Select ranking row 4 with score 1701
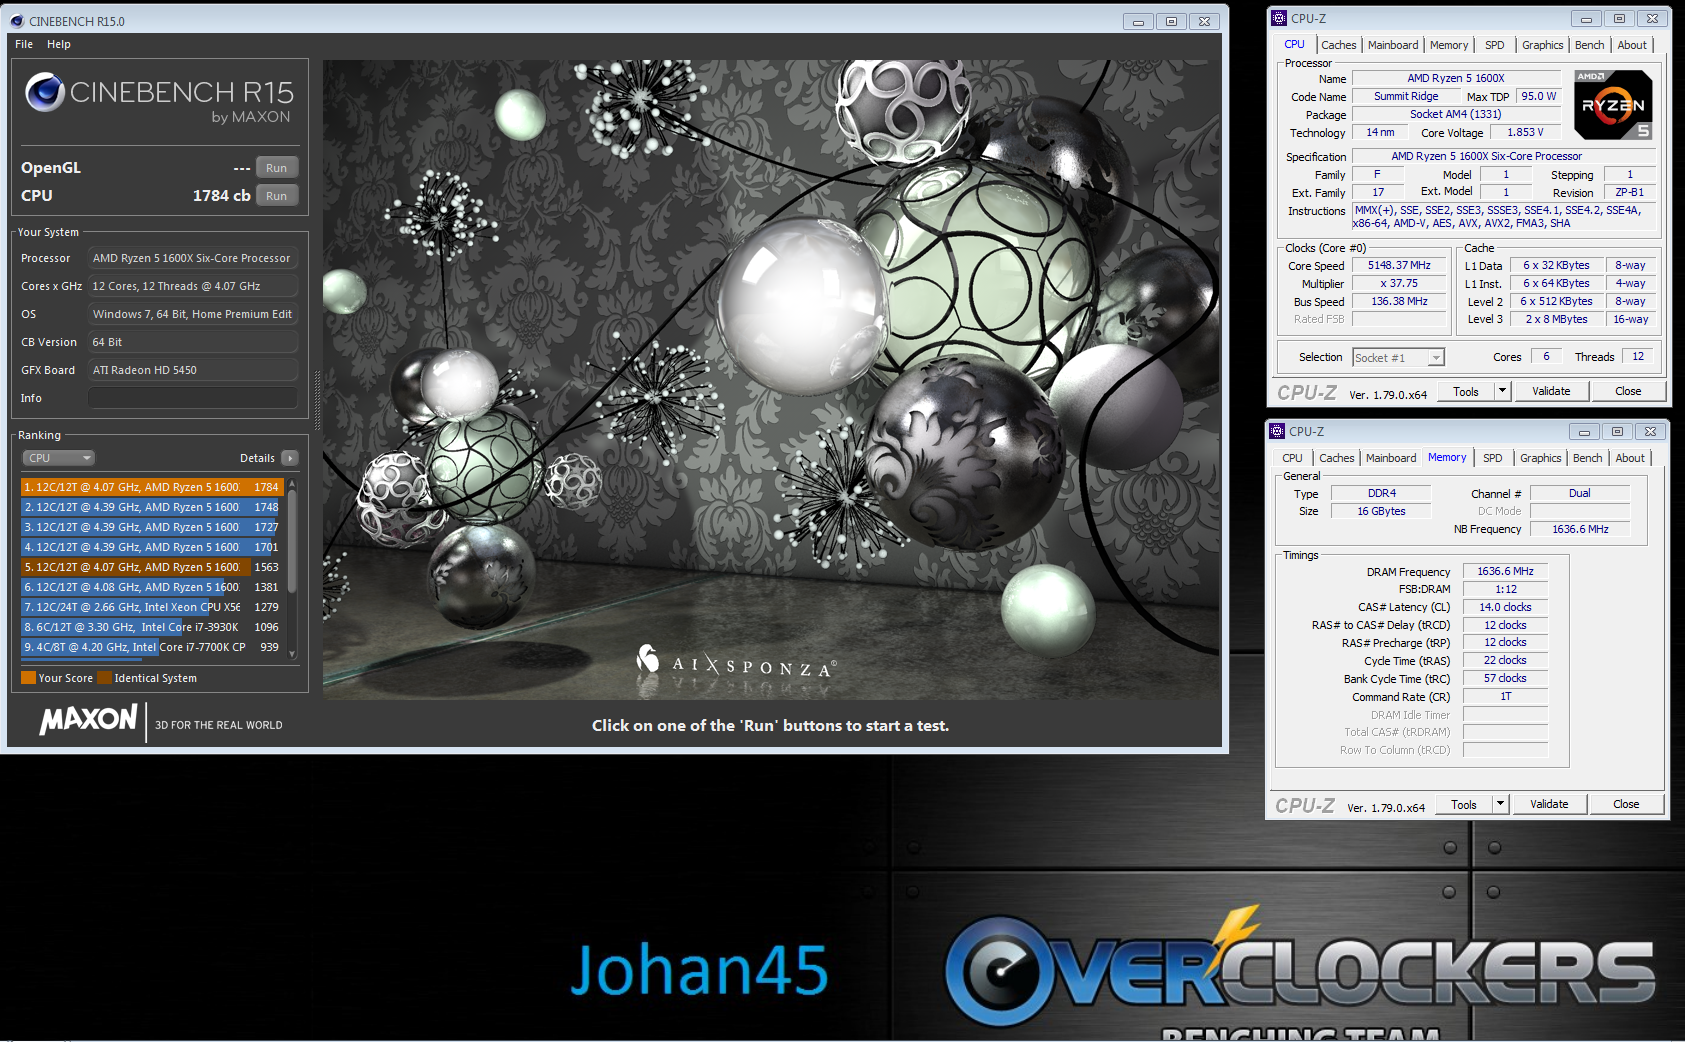The height and width of the screenshot is (1042, 1685). coord(152,547)
